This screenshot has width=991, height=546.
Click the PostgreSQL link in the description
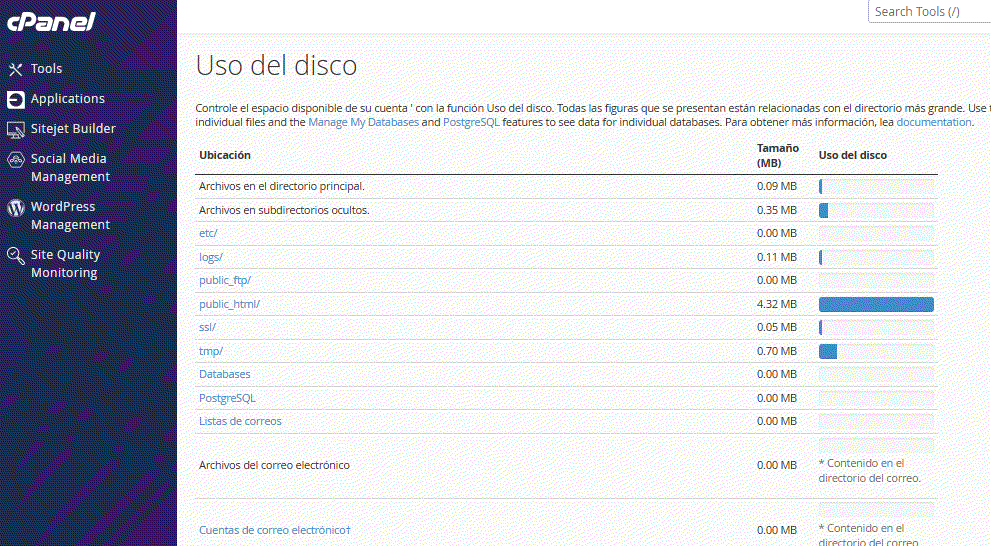(471, 122)
